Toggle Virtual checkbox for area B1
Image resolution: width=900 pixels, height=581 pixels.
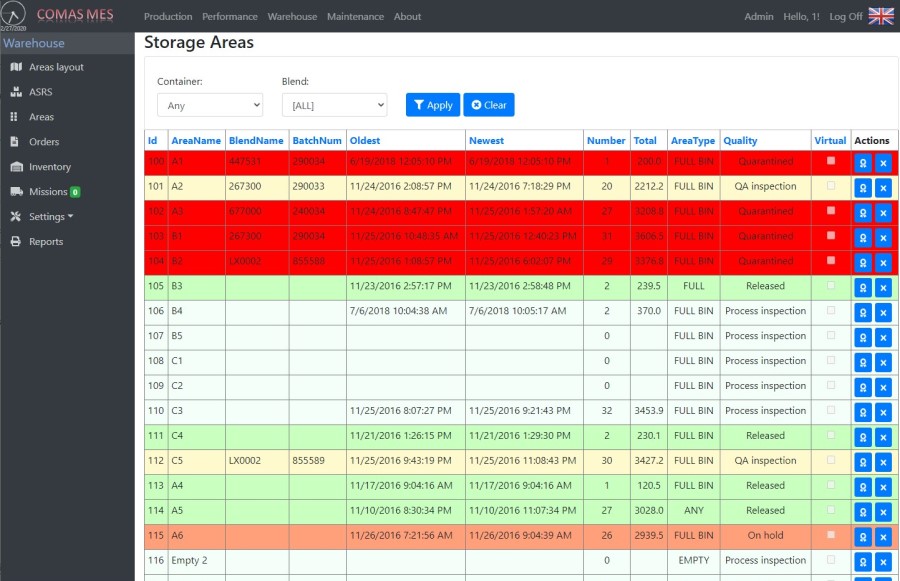(830, 235)
